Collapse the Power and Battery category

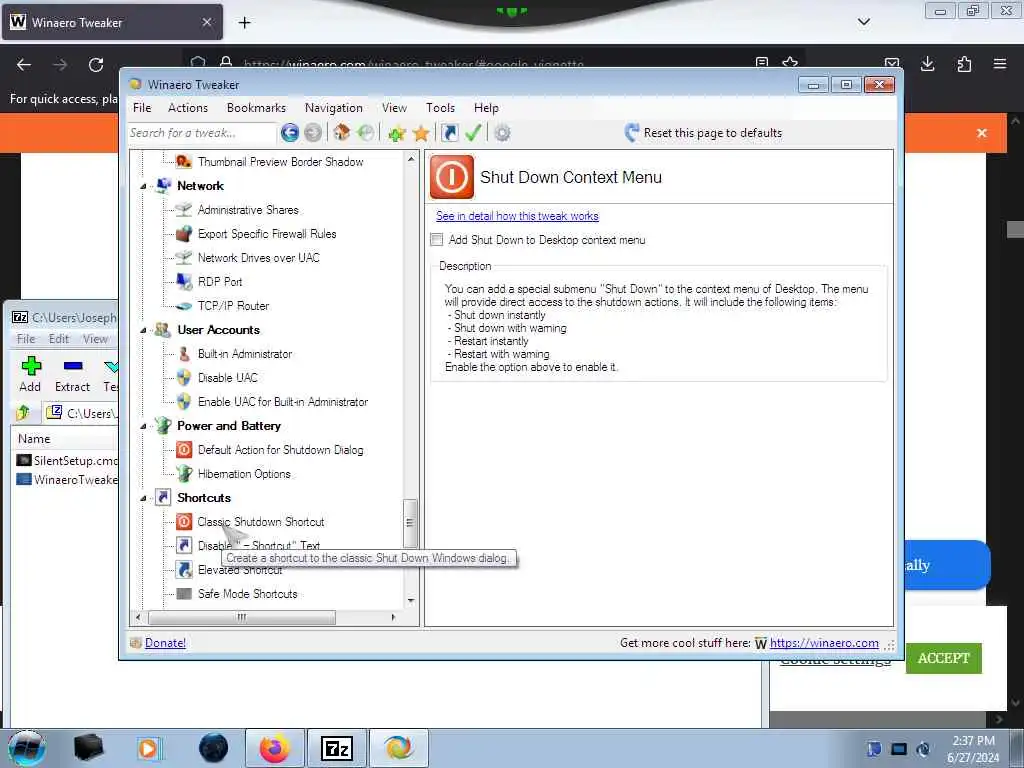click(144, 426)
